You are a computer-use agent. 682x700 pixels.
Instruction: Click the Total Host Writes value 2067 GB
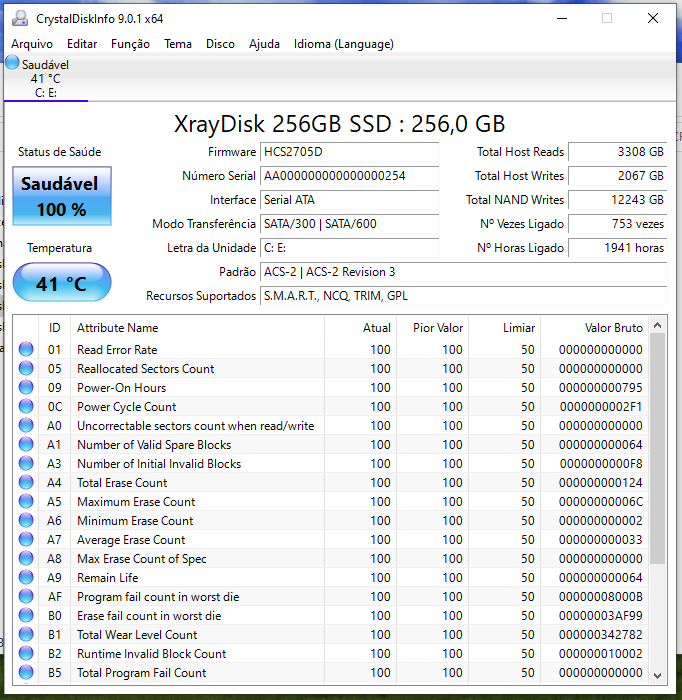coord(618,176)
